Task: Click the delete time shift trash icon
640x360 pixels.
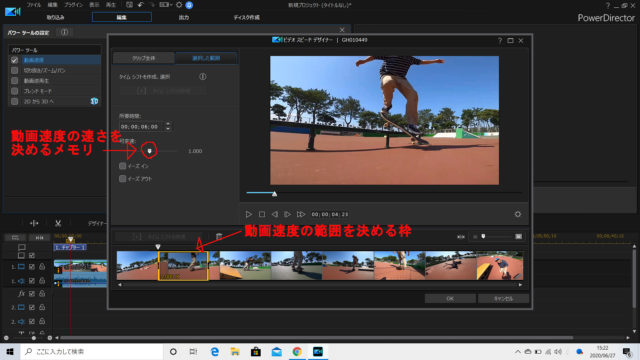Action: [219, 236]
